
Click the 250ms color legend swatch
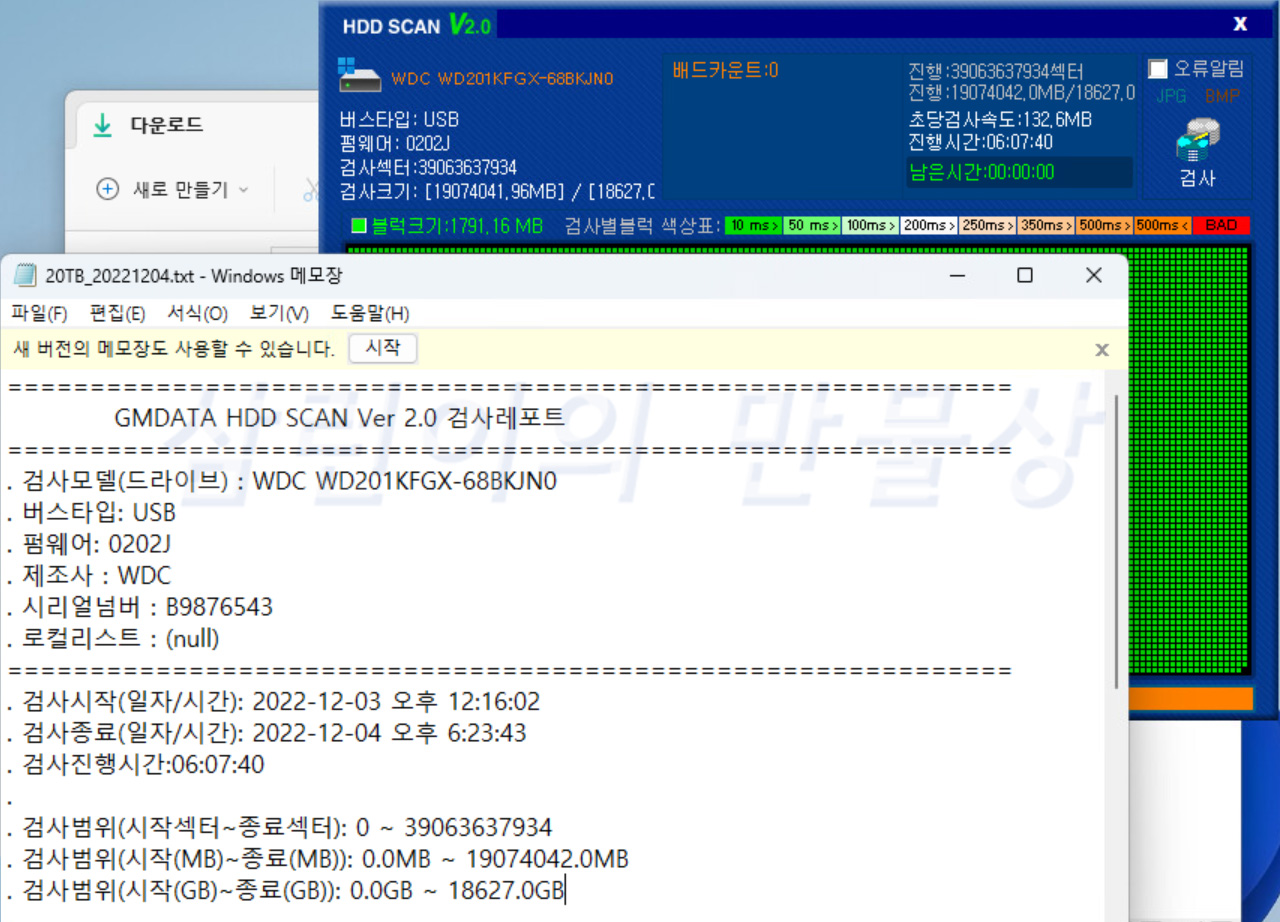tap(986, 226)
